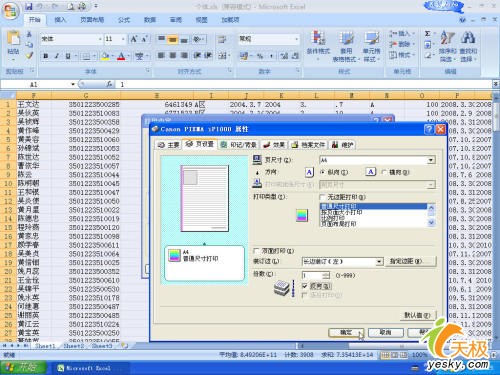Switch to the Main tab in printer dialog
This screenshot has width=500, height=375.
click(x=168, y=145)
